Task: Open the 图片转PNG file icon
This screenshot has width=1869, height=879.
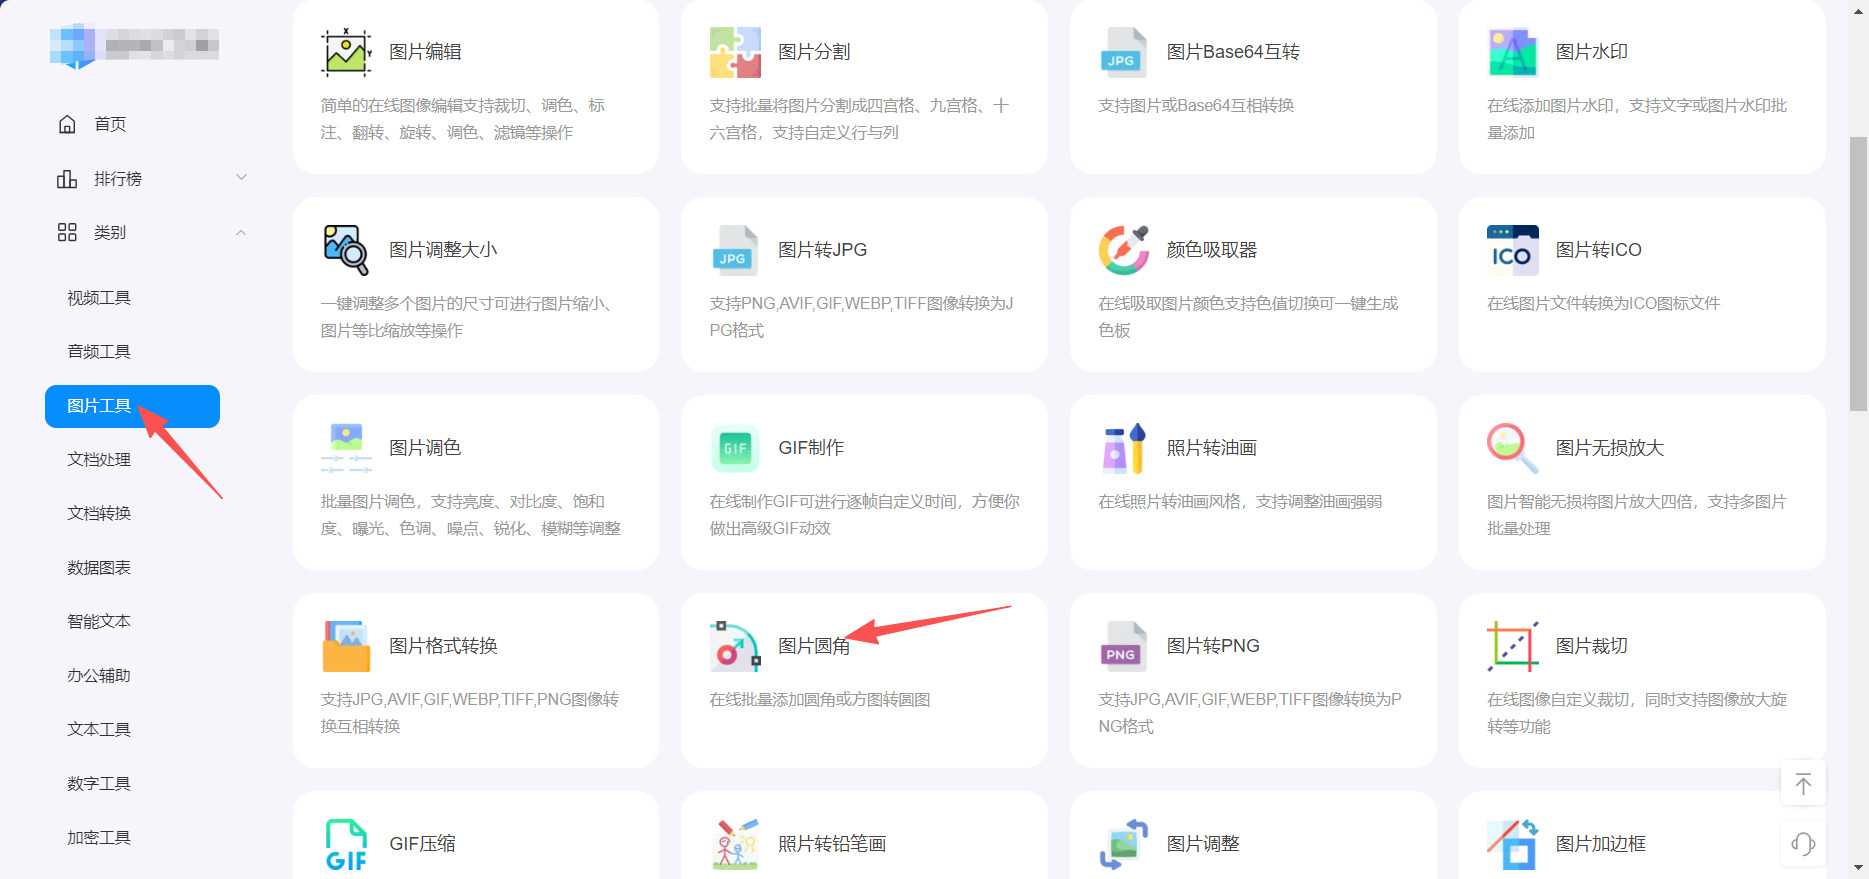Action: (x=1124, y=646)
